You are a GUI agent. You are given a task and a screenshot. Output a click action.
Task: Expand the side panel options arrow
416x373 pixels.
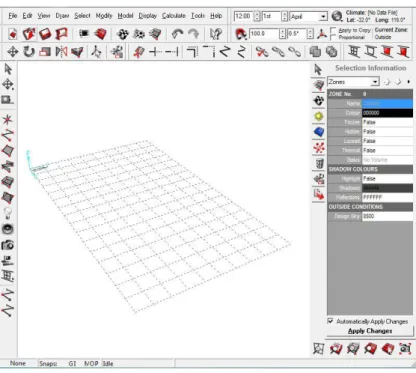(x=409, y=82)
